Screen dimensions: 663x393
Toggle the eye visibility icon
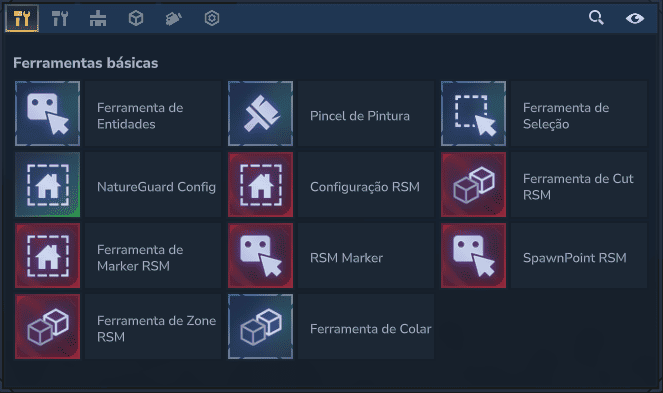(635, 18)
